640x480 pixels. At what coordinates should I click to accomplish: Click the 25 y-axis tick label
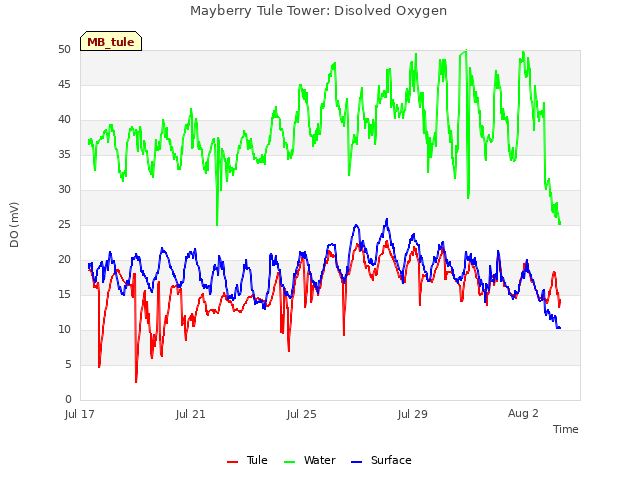[x=64, y=224]
